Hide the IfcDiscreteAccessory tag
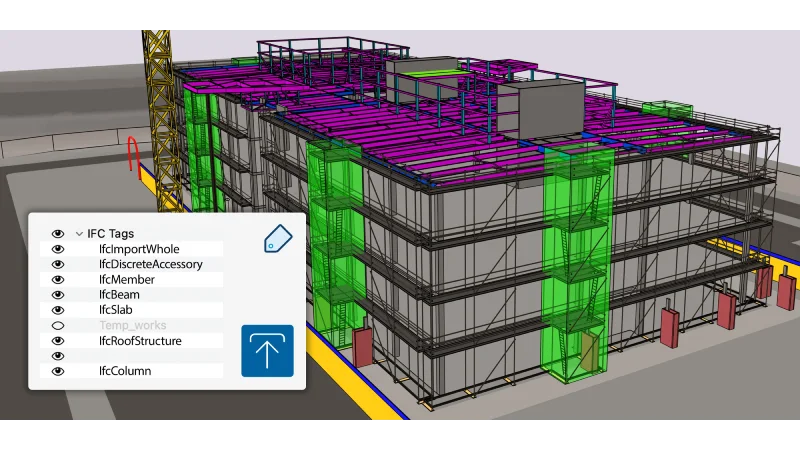This screenshot has width=800, height=450. click(58, 264)
